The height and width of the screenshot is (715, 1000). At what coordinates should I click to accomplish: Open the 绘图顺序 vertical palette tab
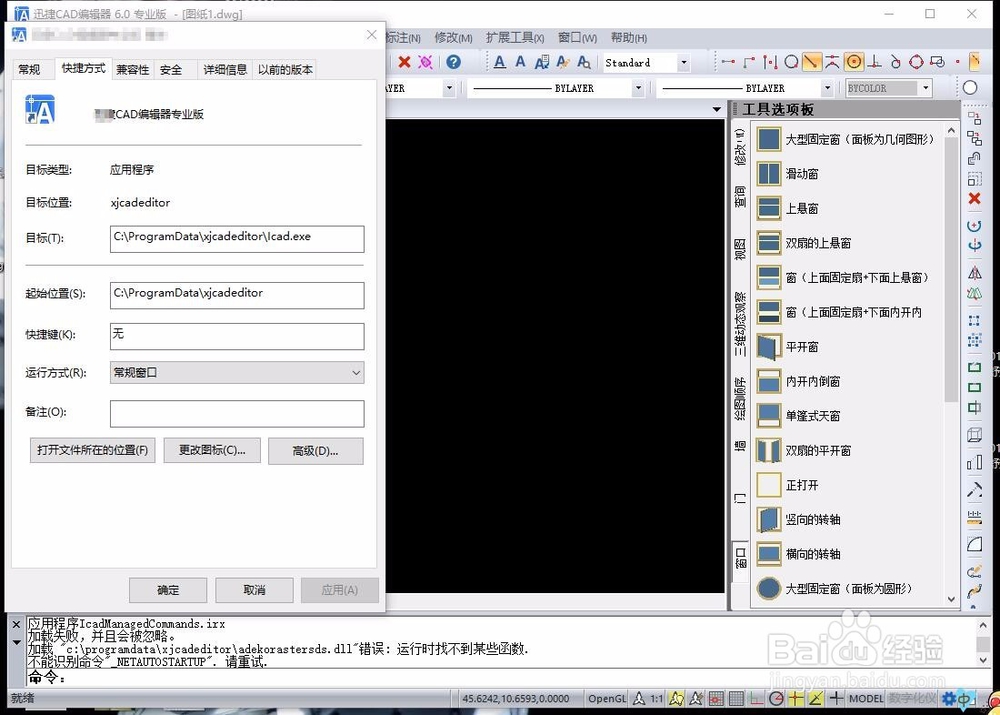[x=740, y=399]
